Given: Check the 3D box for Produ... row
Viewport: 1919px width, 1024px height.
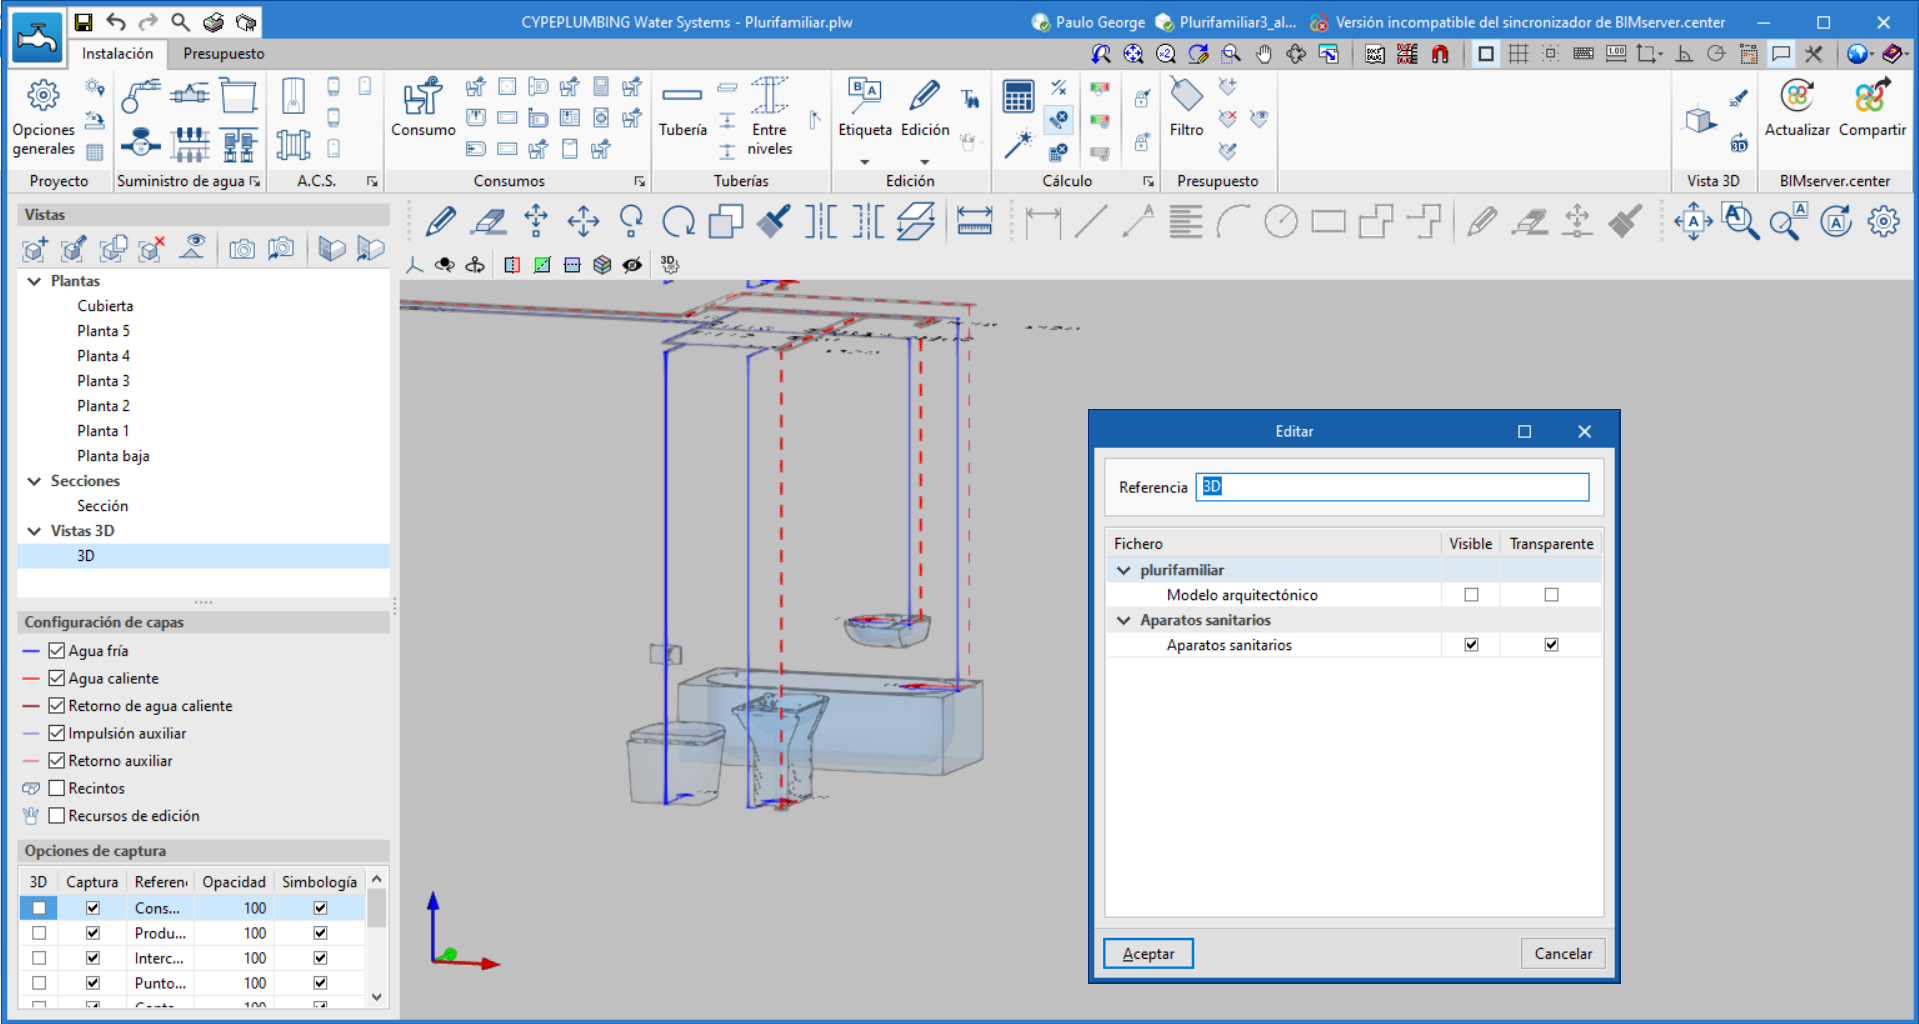Looking at the screenshot, I should [39, 933].
